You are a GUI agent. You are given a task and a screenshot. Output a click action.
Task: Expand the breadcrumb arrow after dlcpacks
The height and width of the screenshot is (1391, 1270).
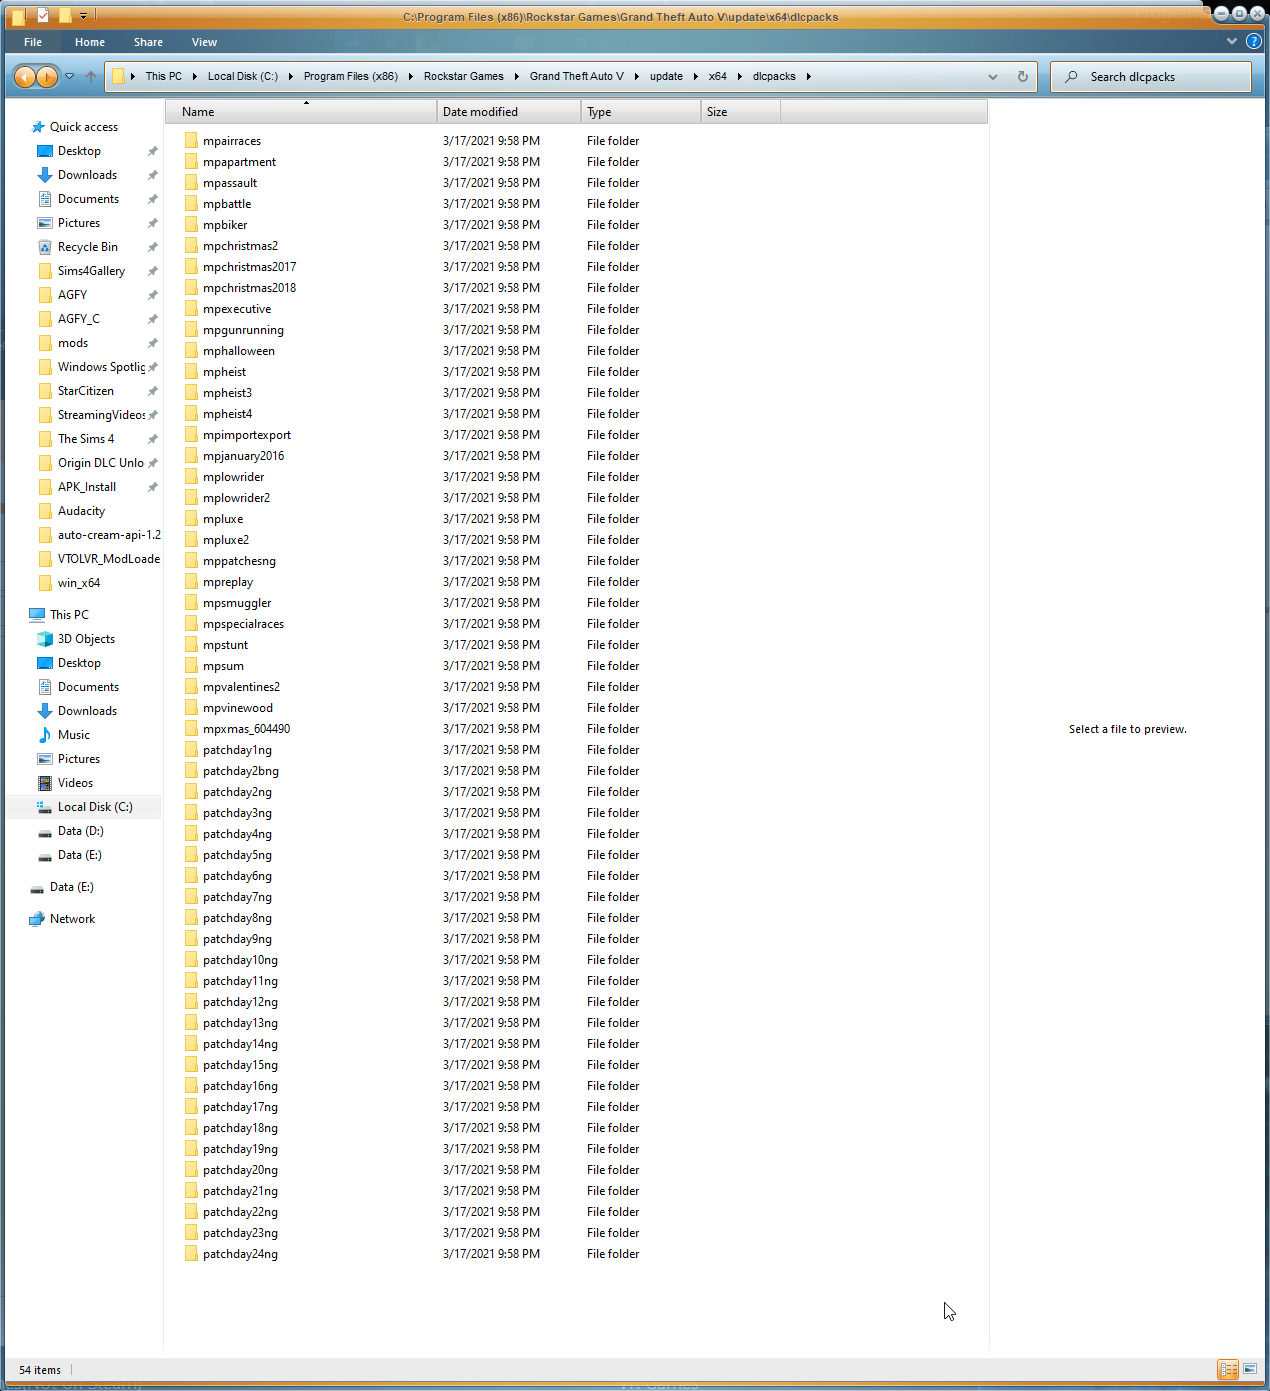click(x=808, y=77)
